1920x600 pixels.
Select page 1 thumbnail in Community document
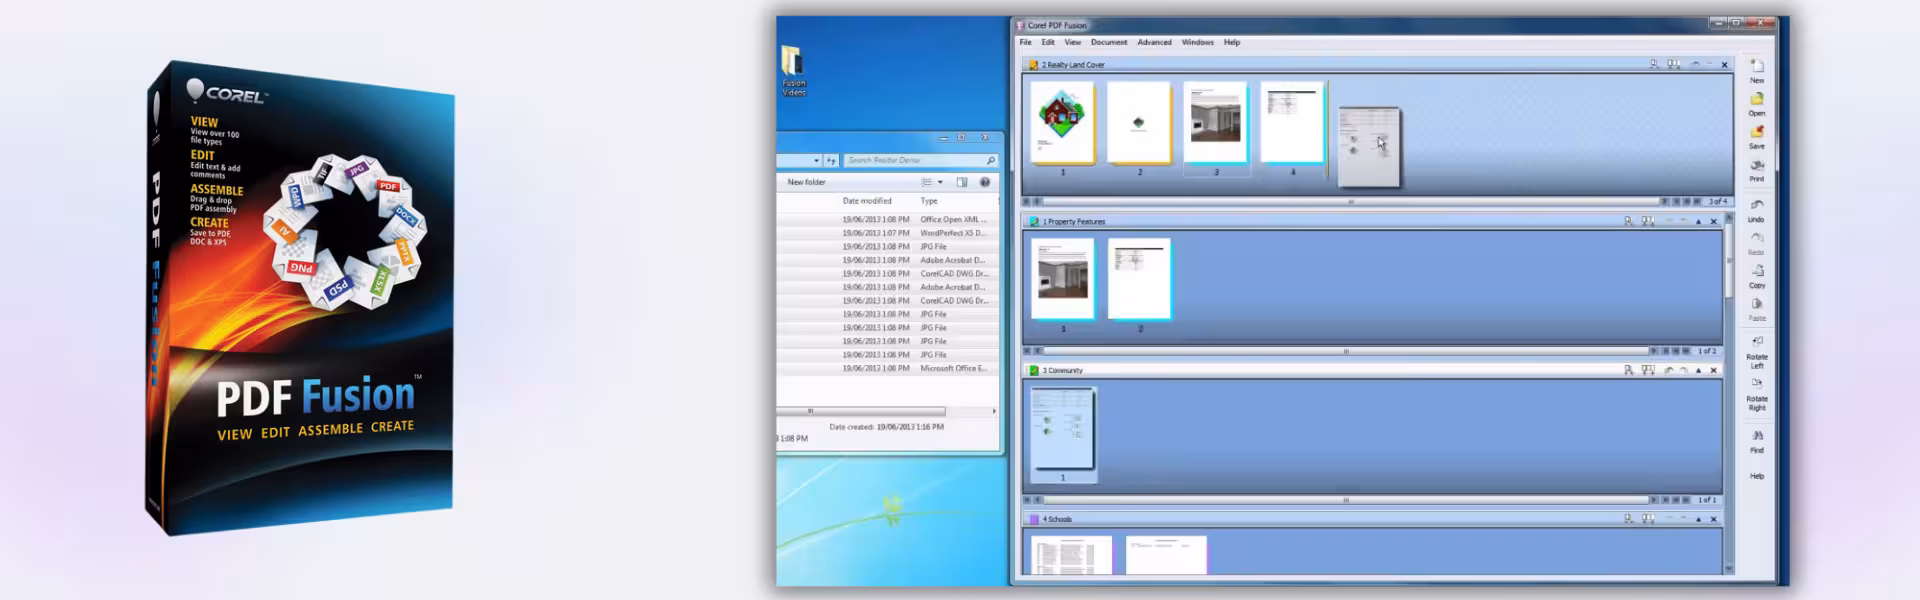[x=1063, y=429]
